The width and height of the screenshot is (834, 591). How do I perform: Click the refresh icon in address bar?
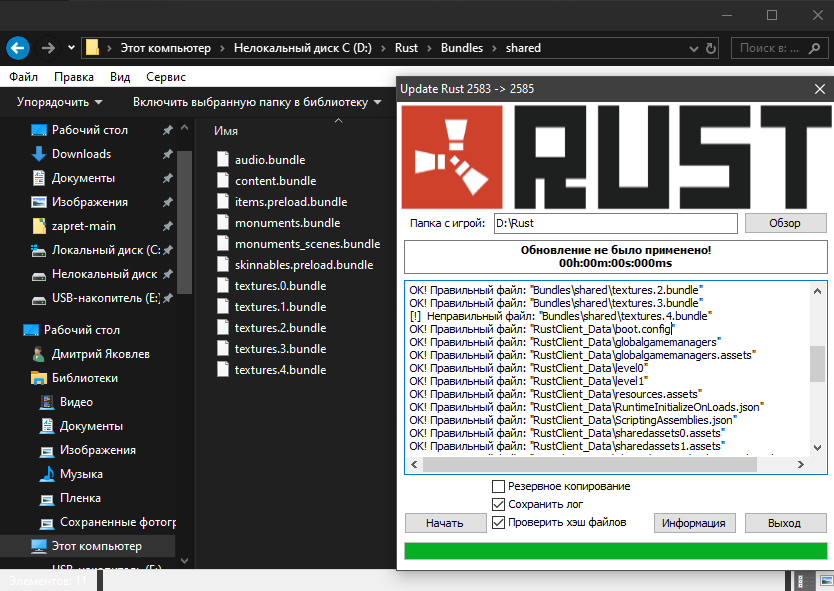coord(711,47)
